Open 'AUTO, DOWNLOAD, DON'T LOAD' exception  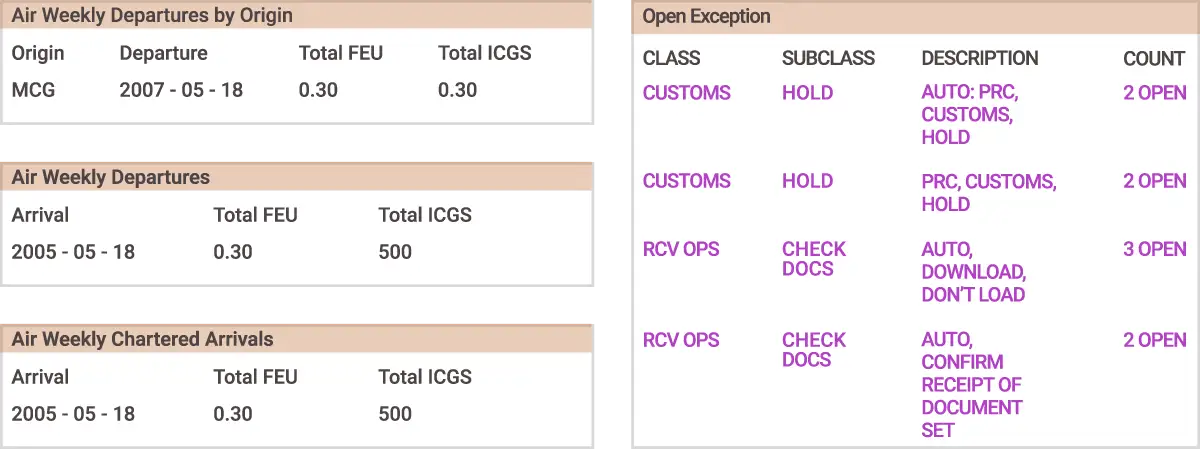point(973,272)
